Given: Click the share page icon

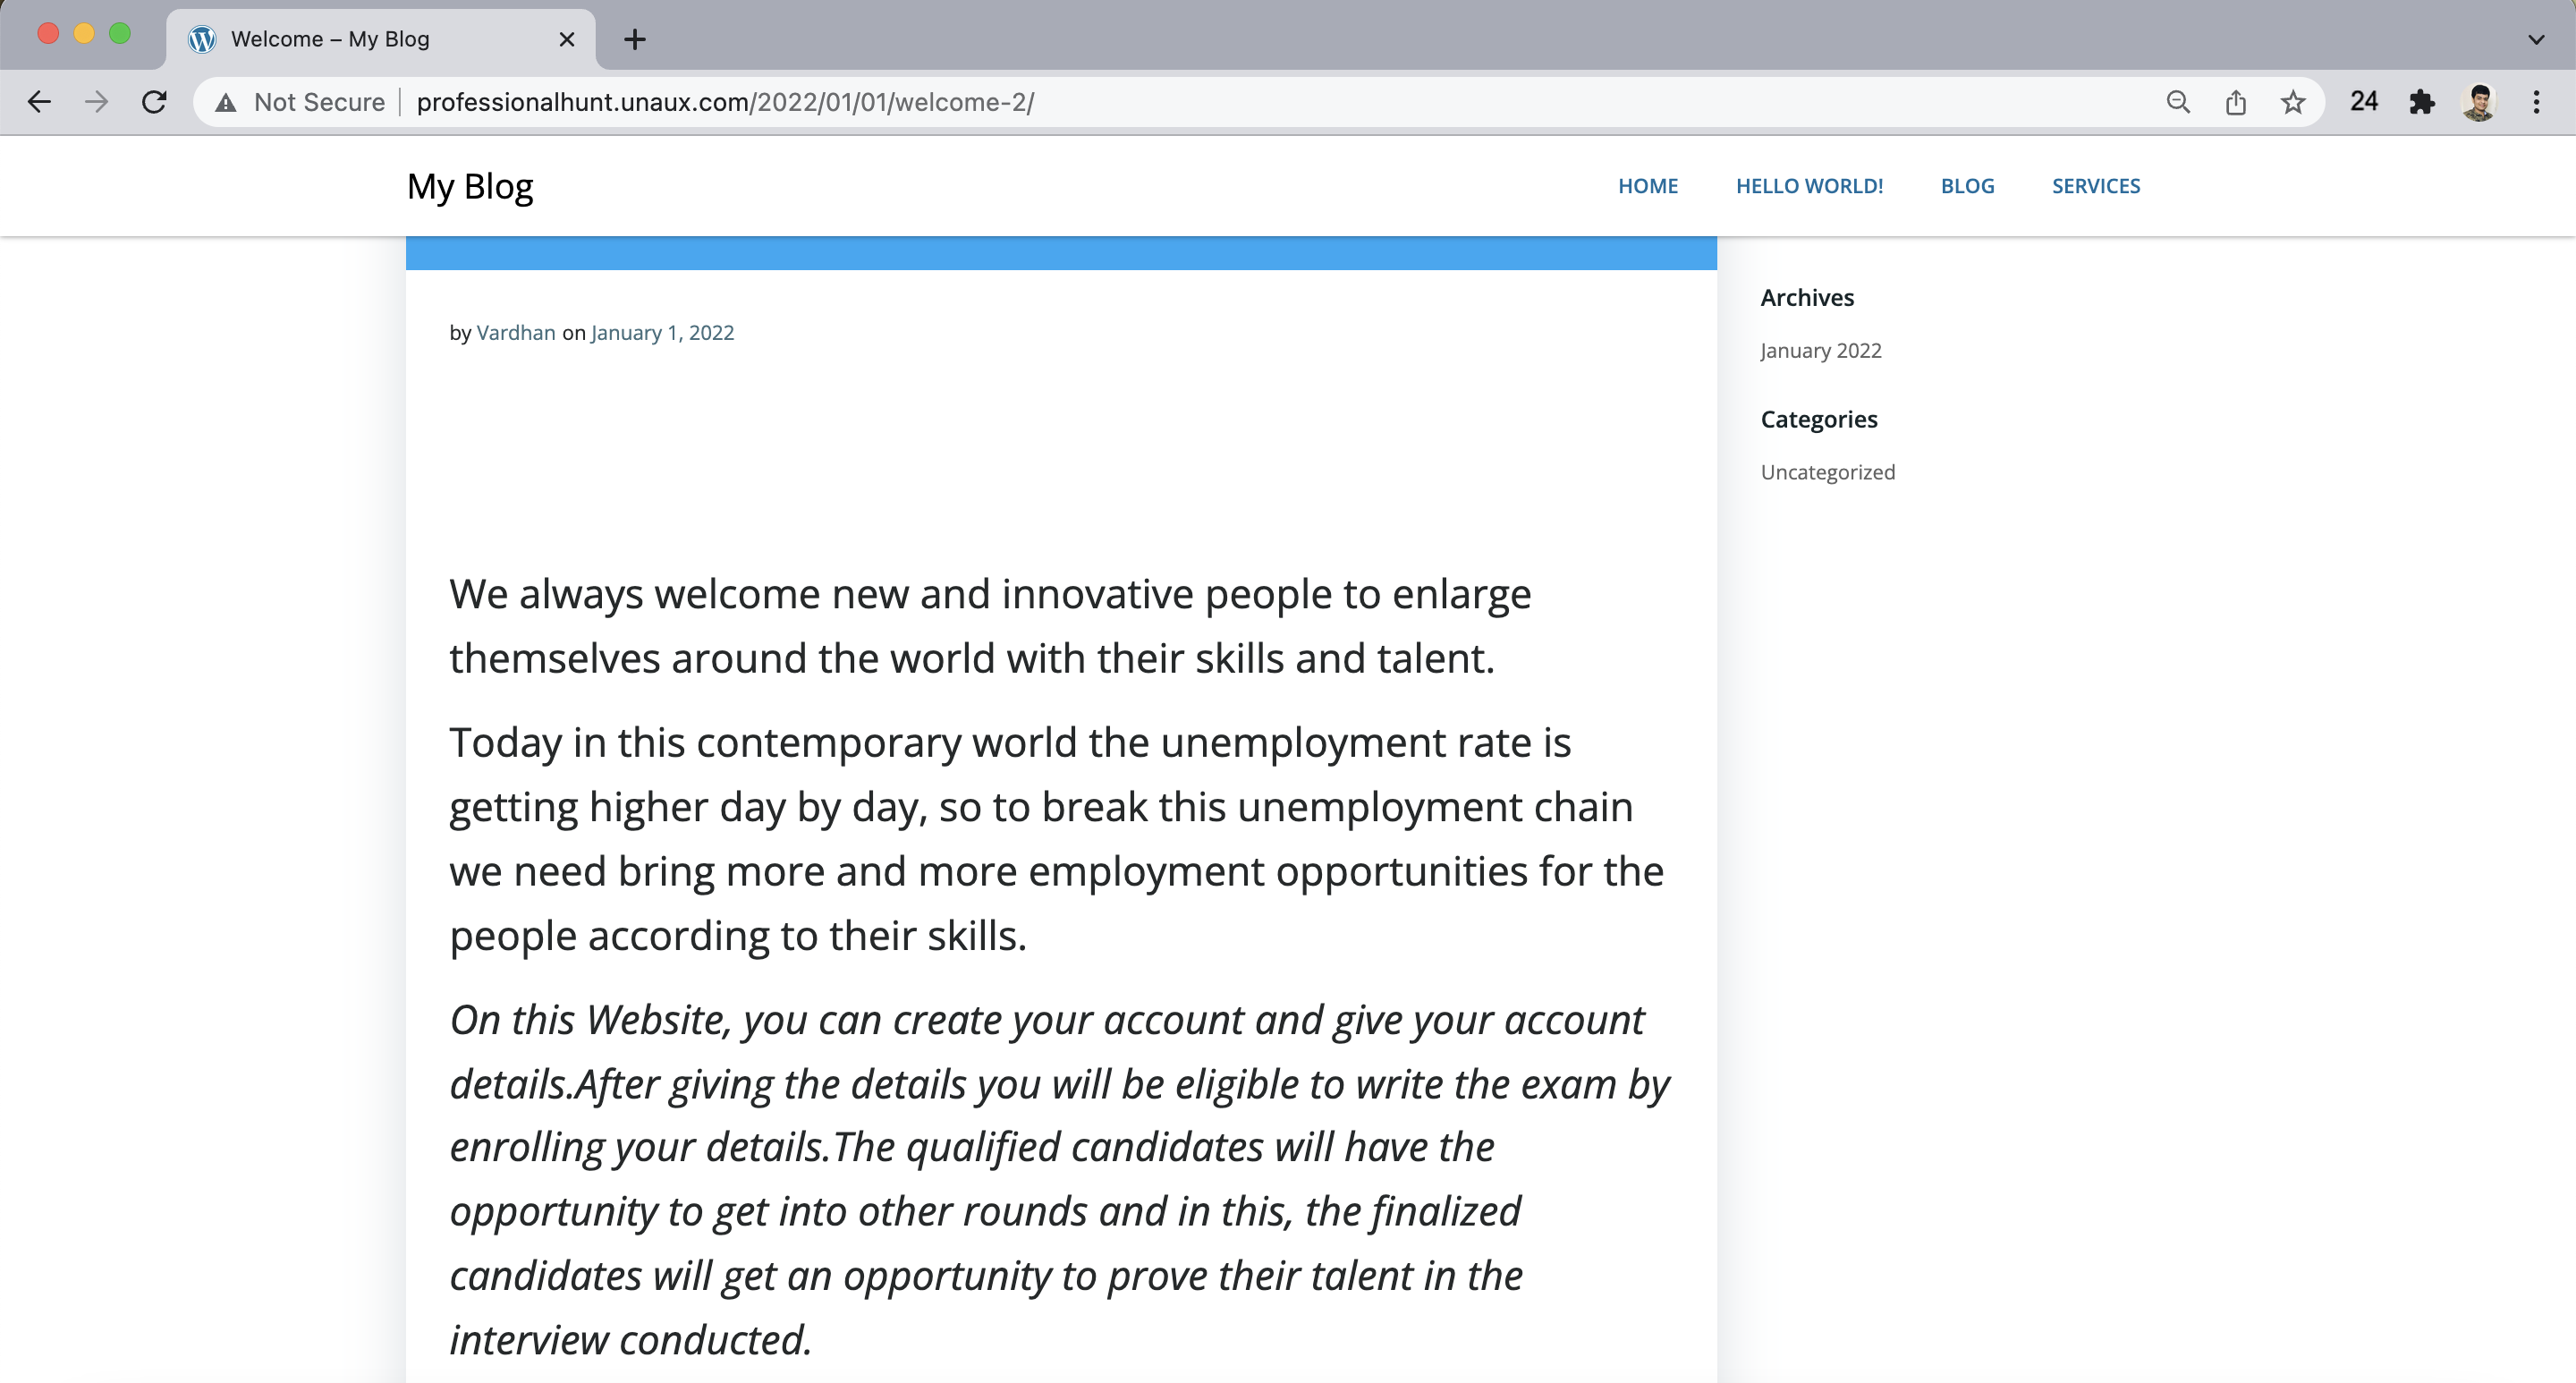Looking at the screenshot, I should (2236, 102).
